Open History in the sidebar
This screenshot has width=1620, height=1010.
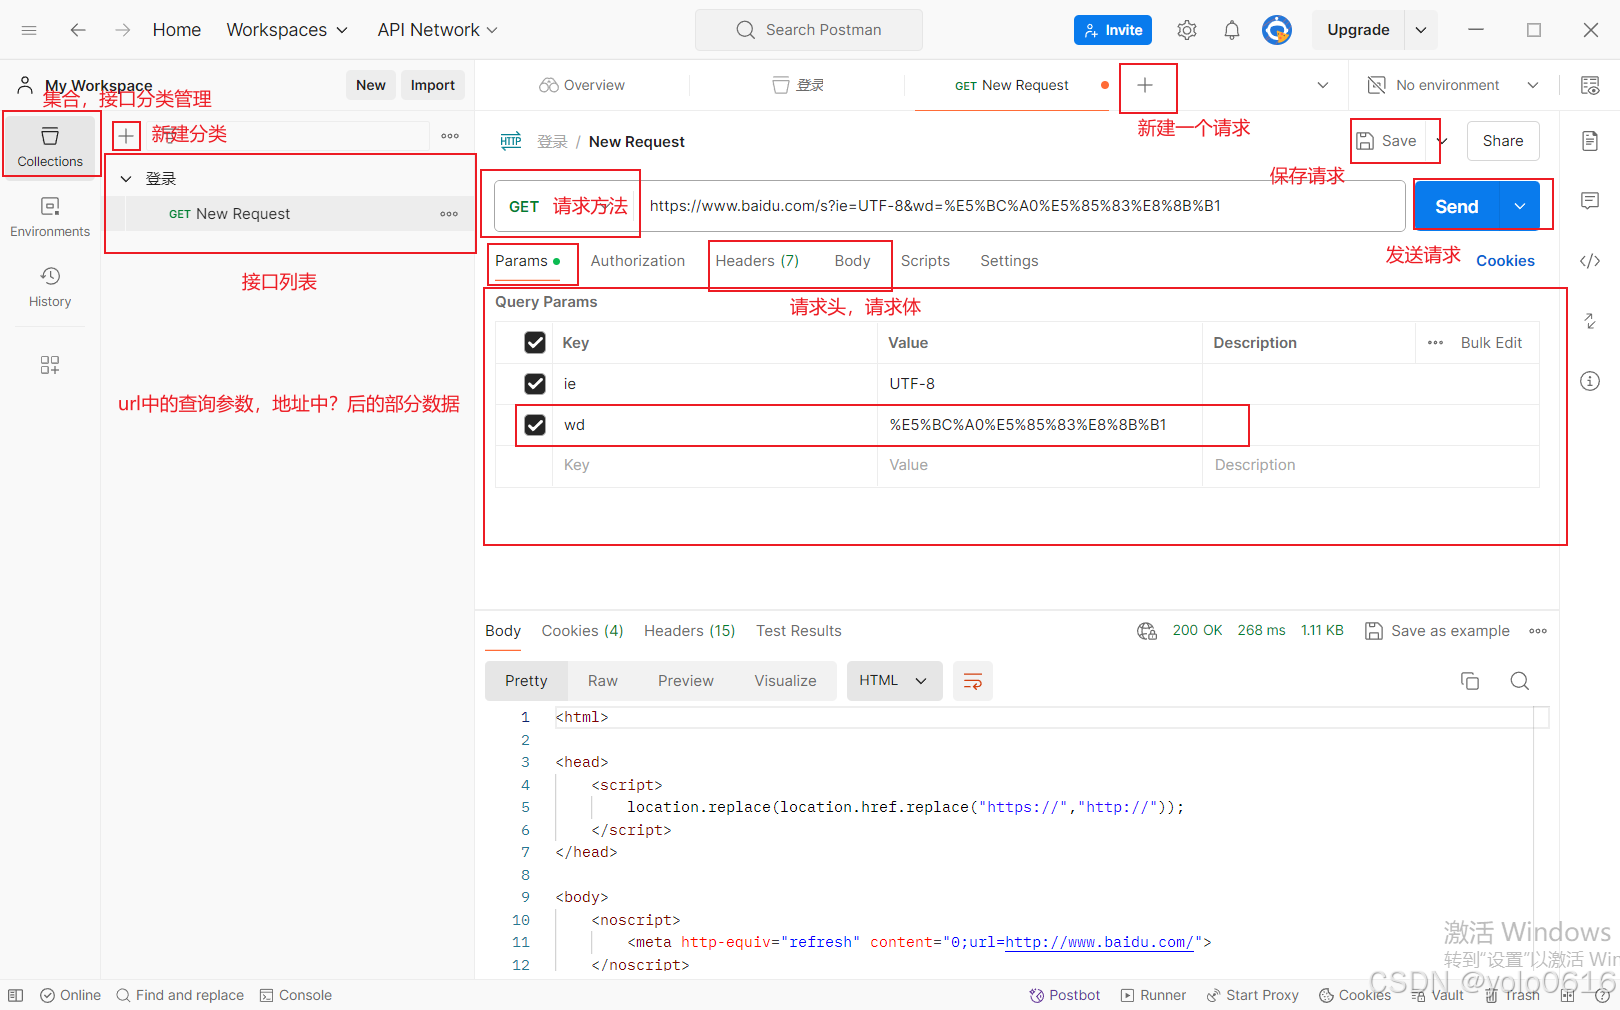coord(50,287)
